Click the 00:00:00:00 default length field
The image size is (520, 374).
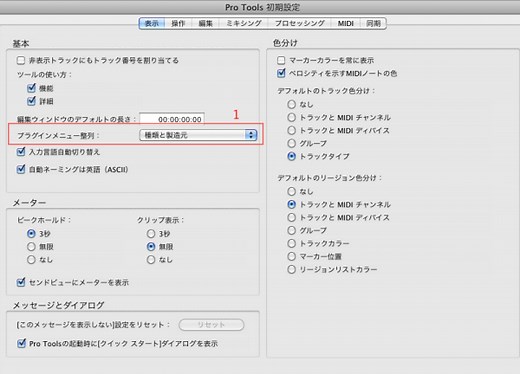point(172,119)
